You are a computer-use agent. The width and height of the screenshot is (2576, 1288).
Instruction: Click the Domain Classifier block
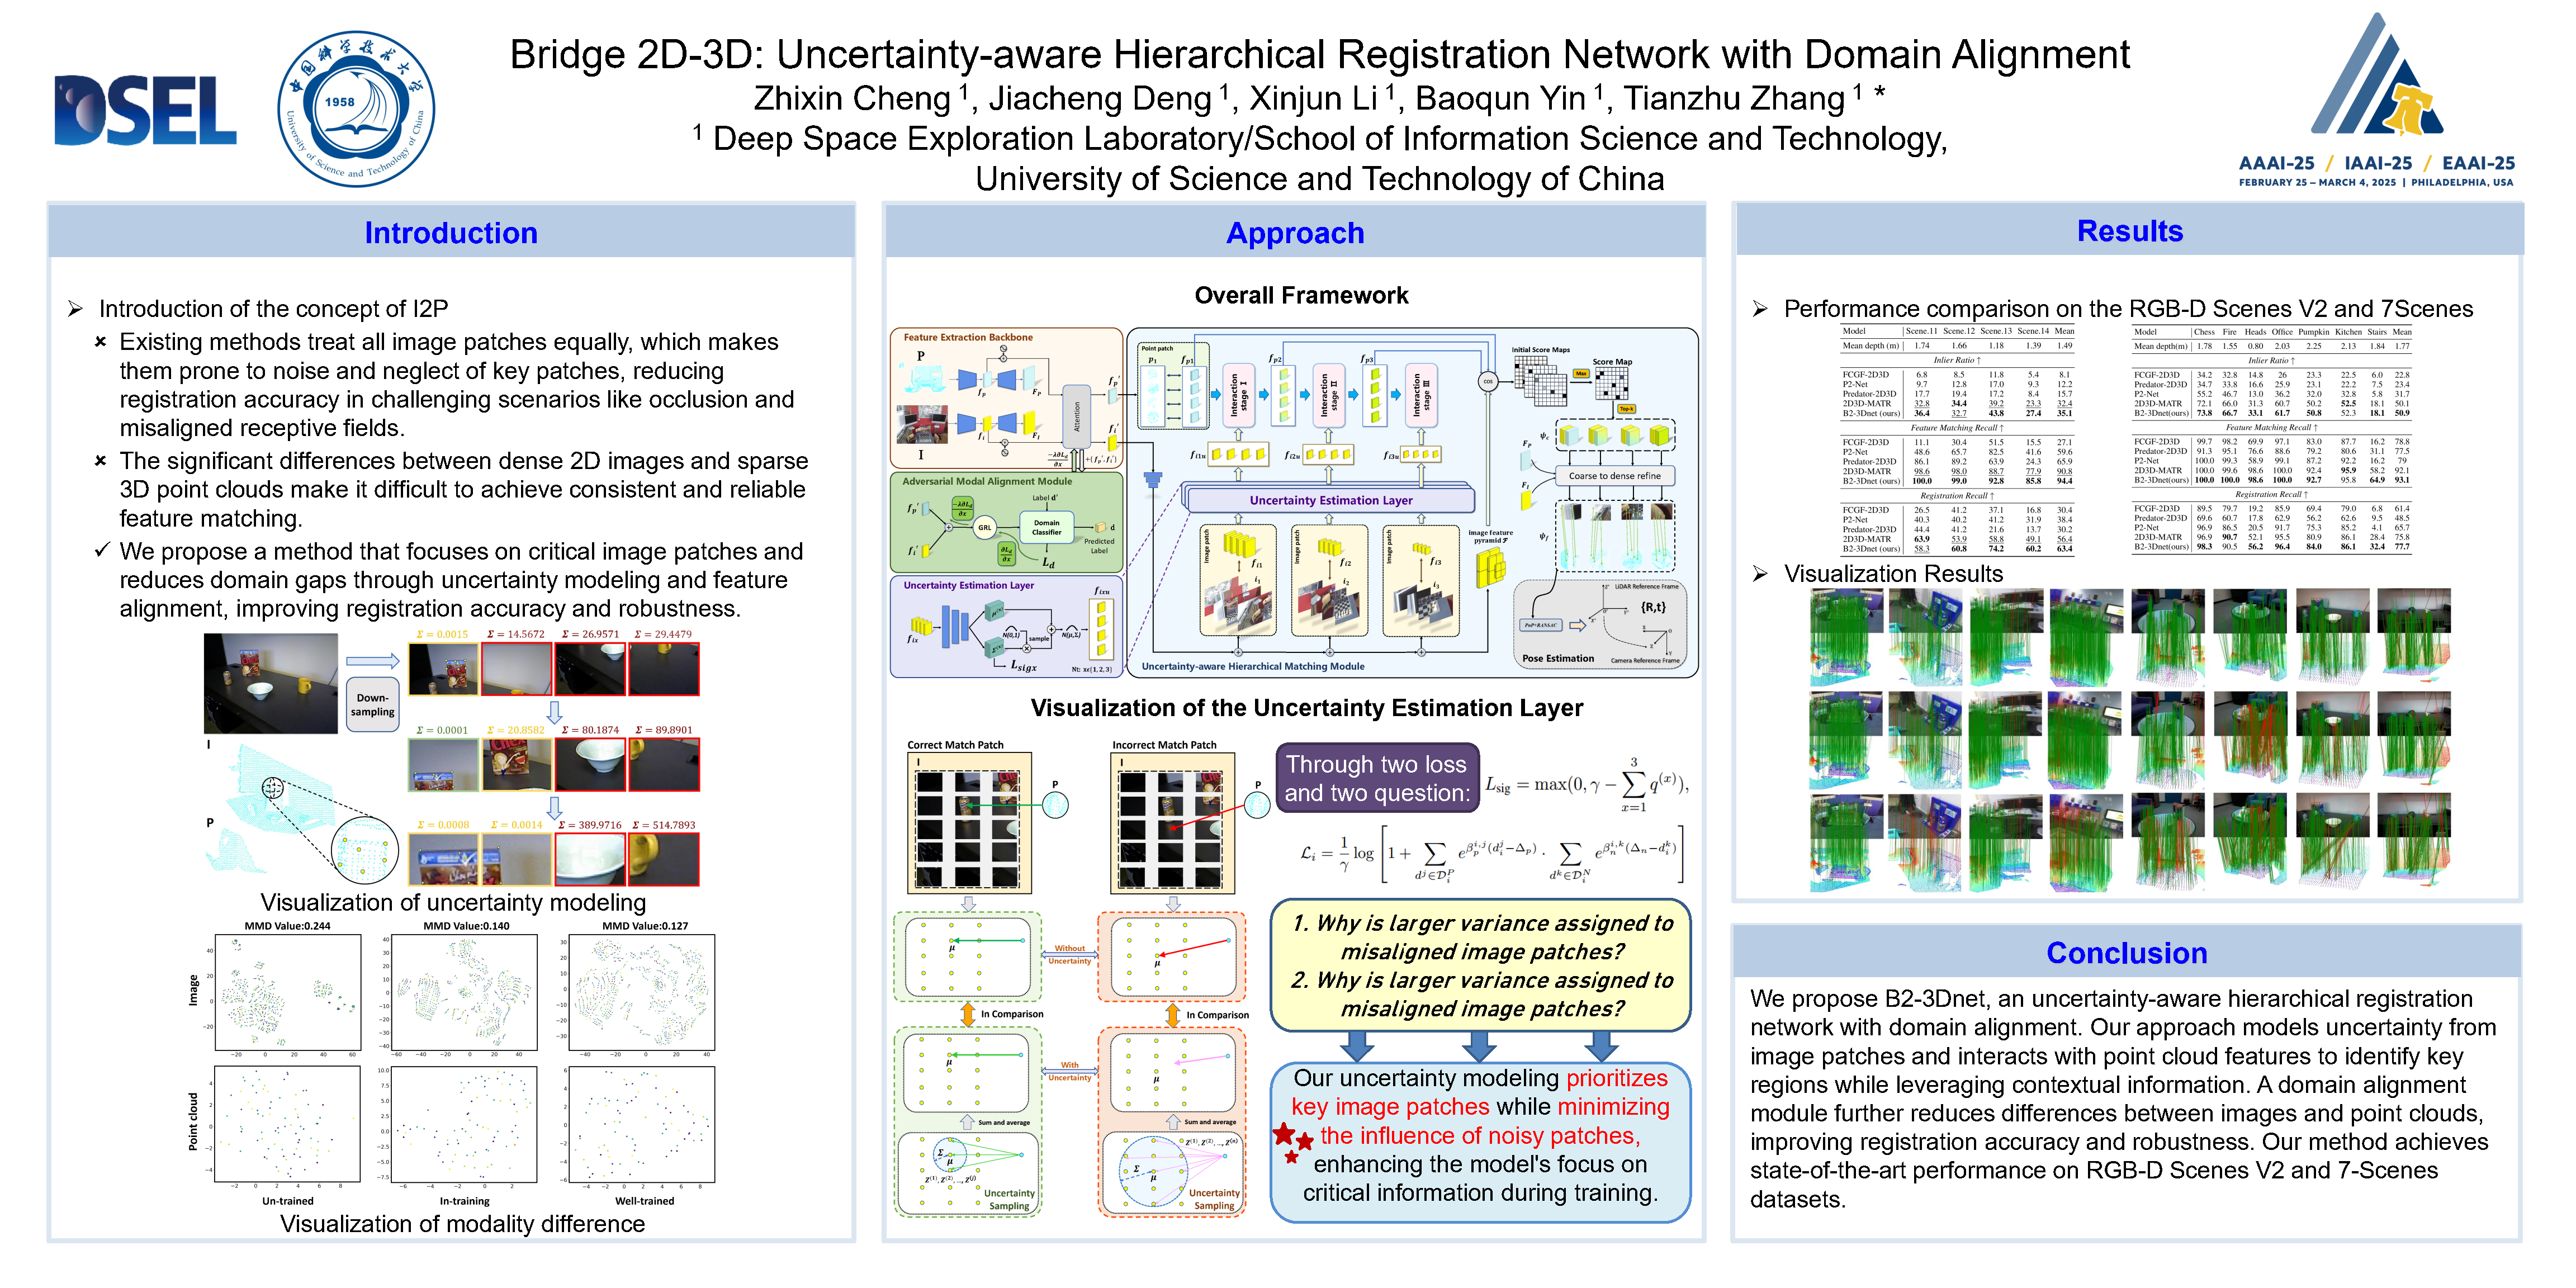[x=1046, y=527]
